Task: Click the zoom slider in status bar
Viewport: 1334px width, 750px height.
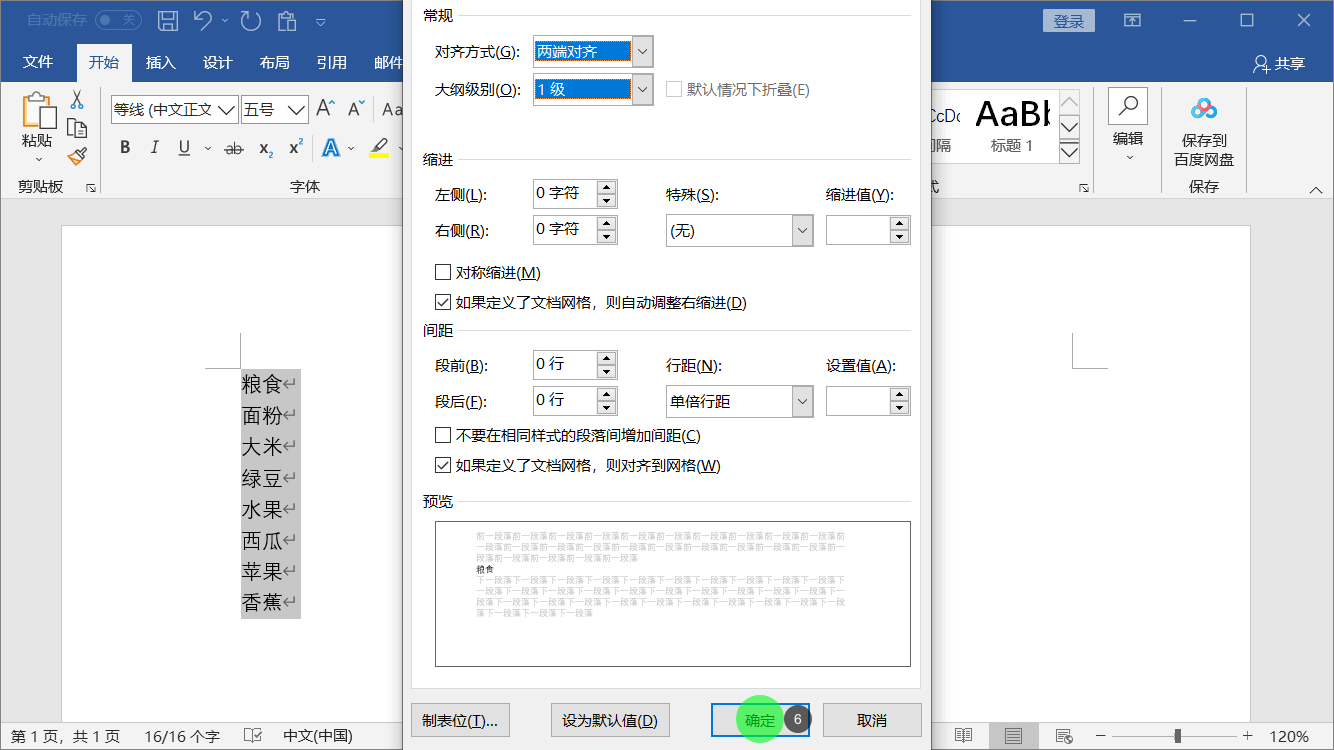Action: click(1176, 736)
